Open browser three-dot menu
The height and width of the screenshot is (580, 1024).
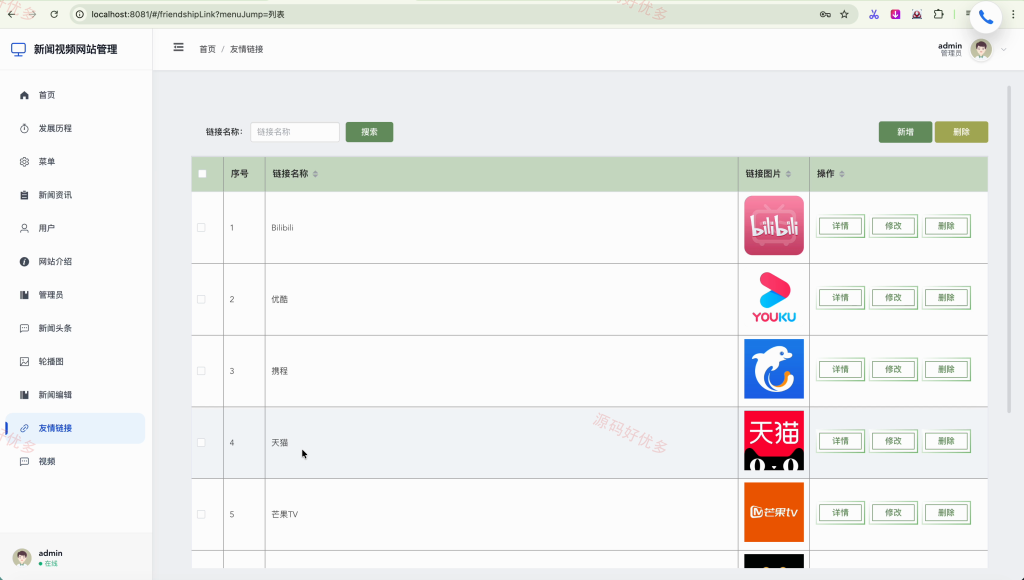pyautogui.click(x=1014, y=14)
